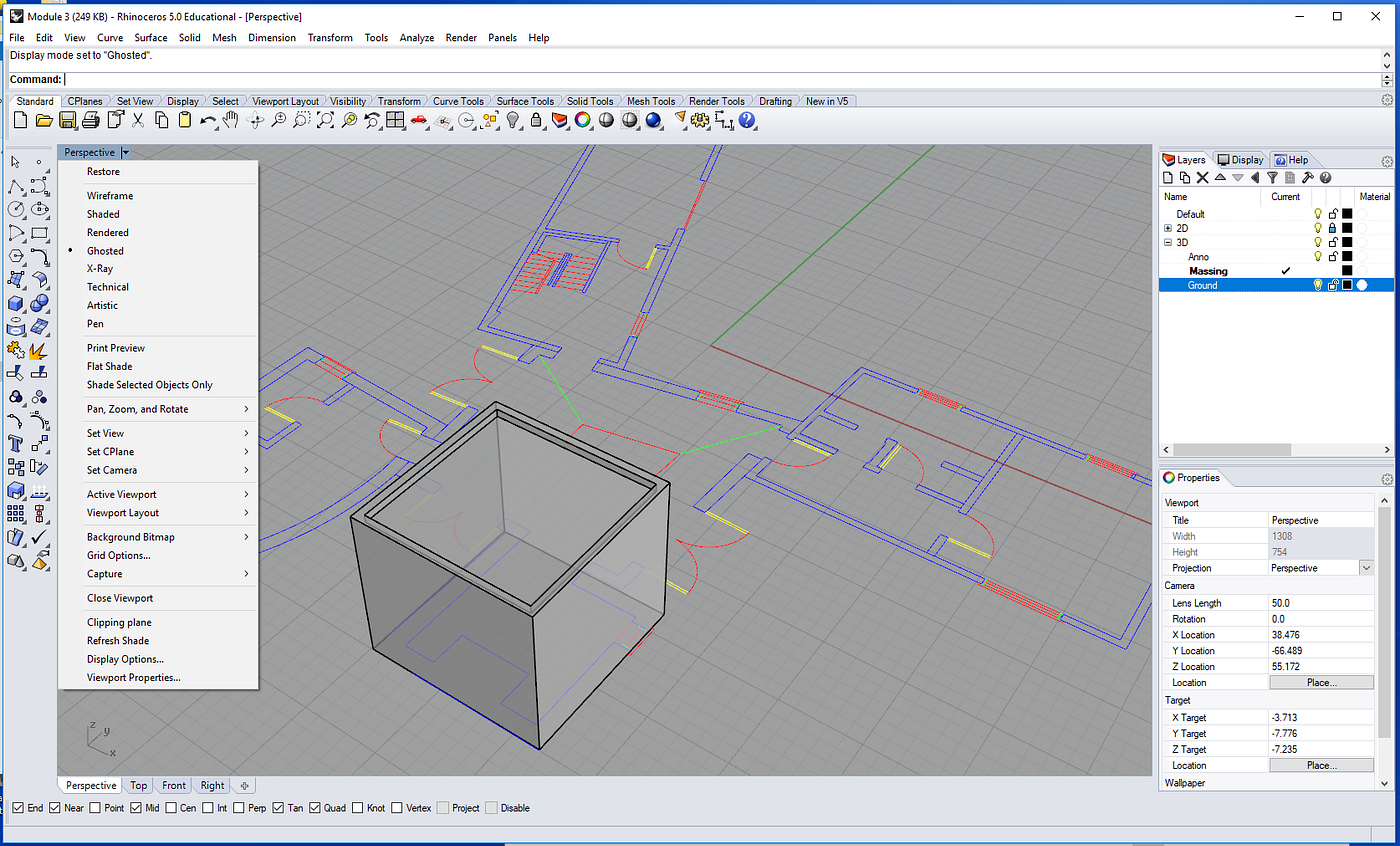
Task: Click the Zoom Extents toolbar icon
Action: point(325,120)
